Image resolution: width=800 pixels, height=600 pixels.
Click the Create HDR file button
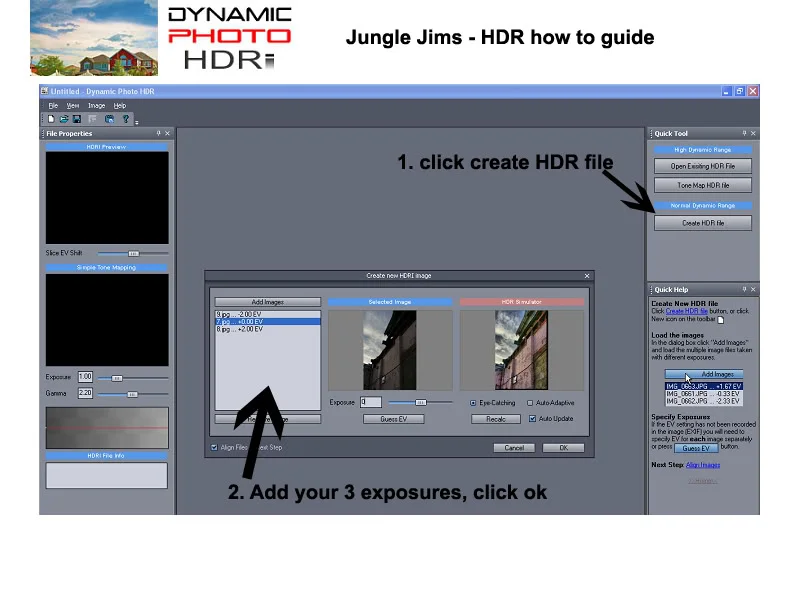[703, 223]
